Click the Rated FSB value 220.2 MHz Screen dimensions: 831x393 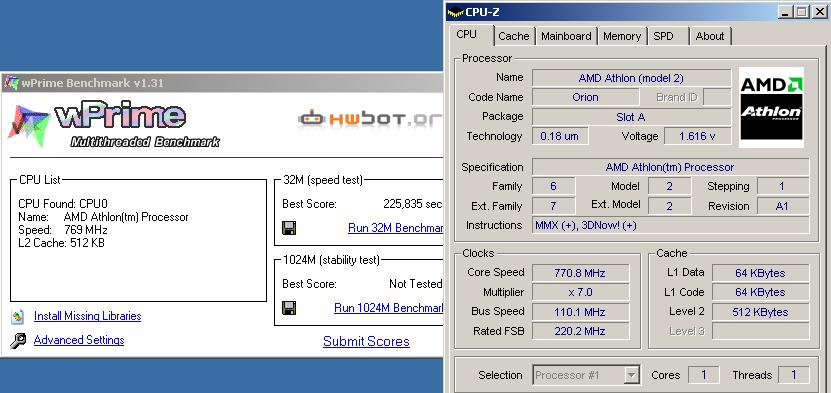580,332
